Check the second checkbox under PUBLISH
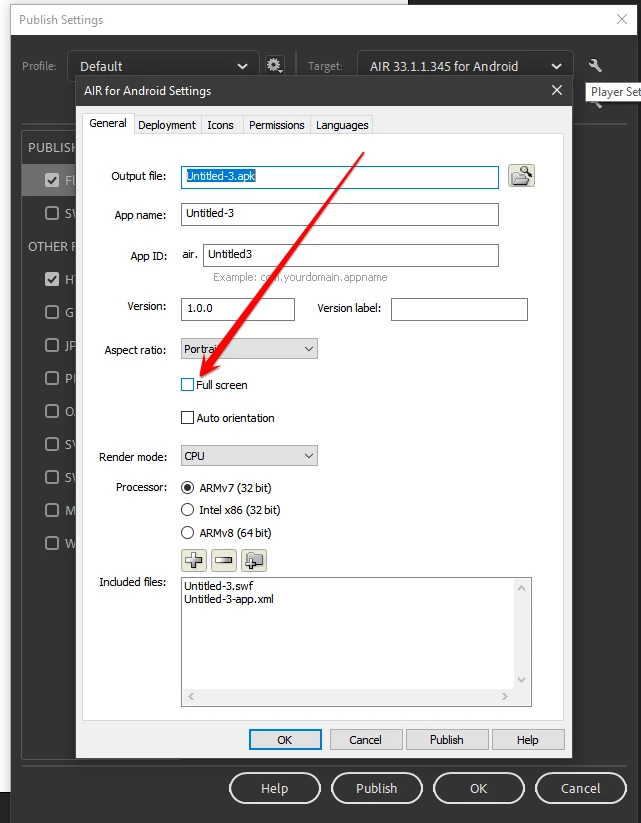 pos(52,213)
